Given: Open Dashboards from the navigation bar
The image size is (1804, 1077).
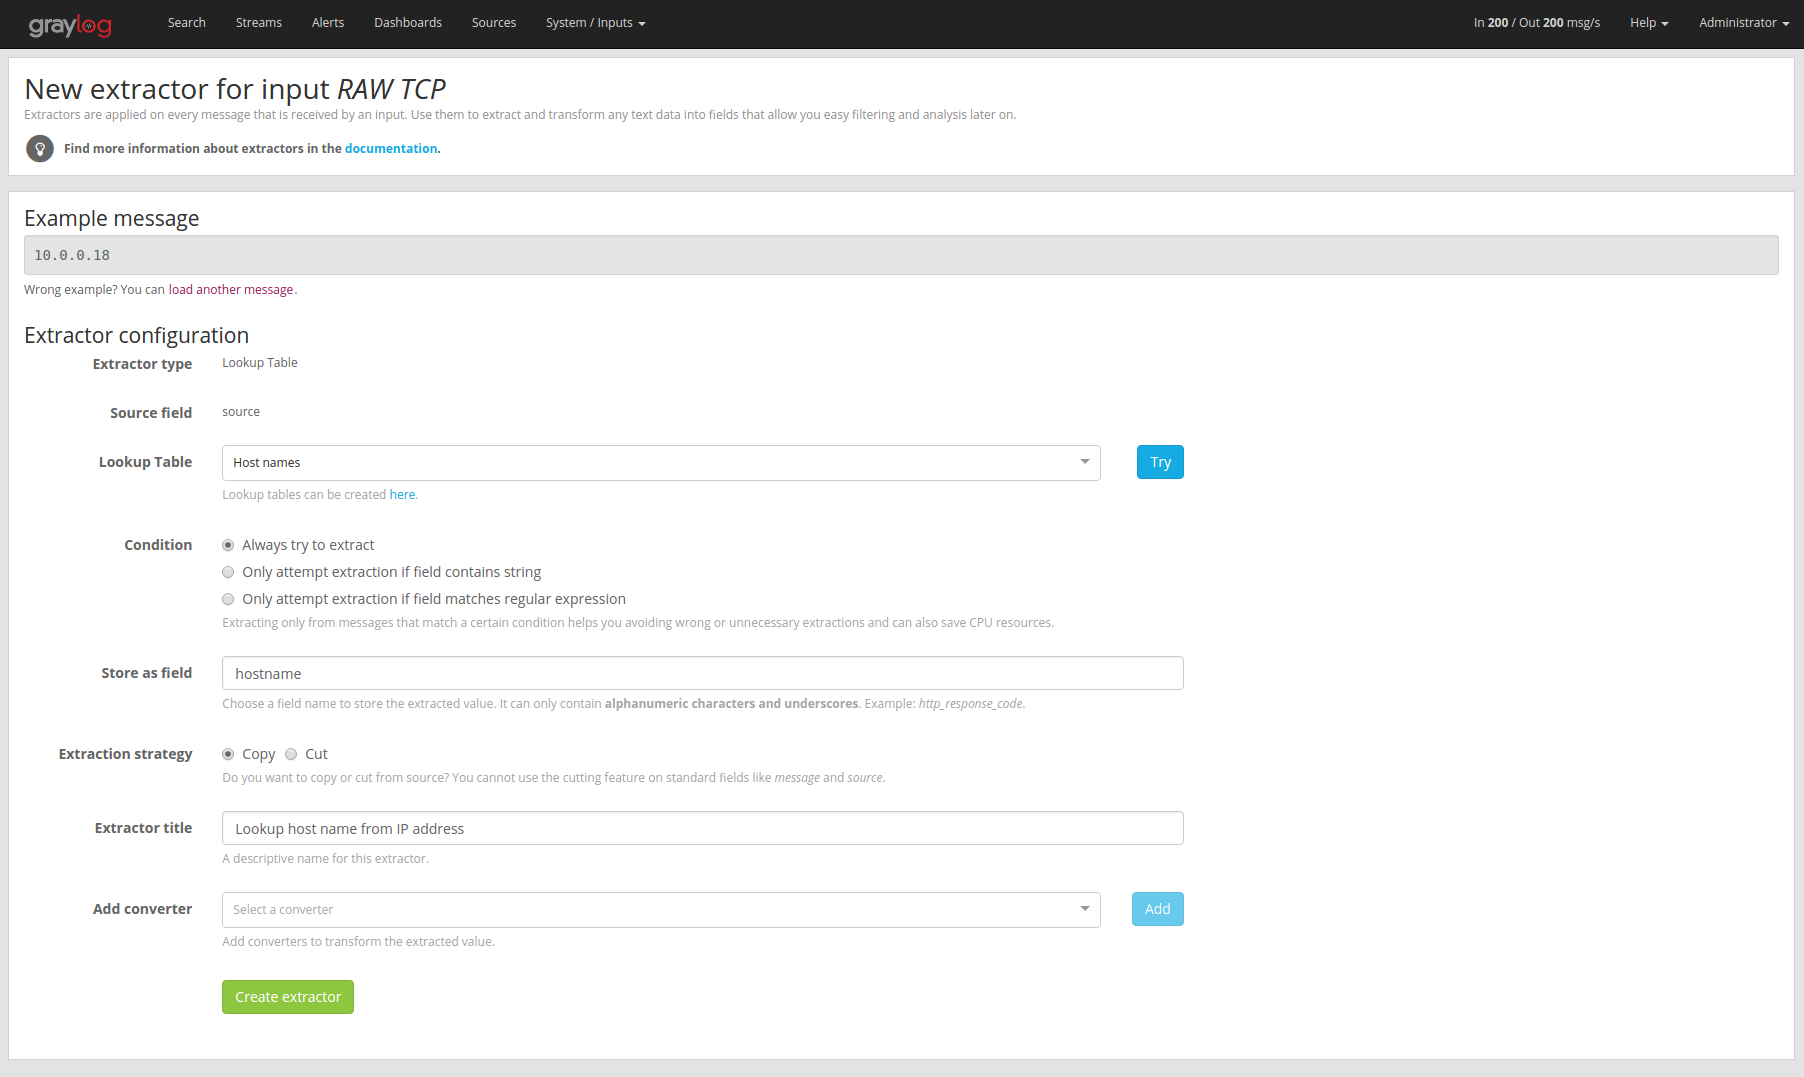Looking at the screenshot, I should point(407,23).
